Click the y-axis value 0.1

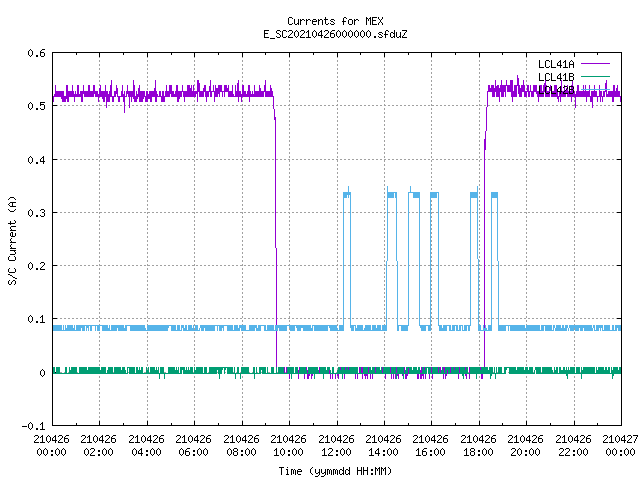36,319
